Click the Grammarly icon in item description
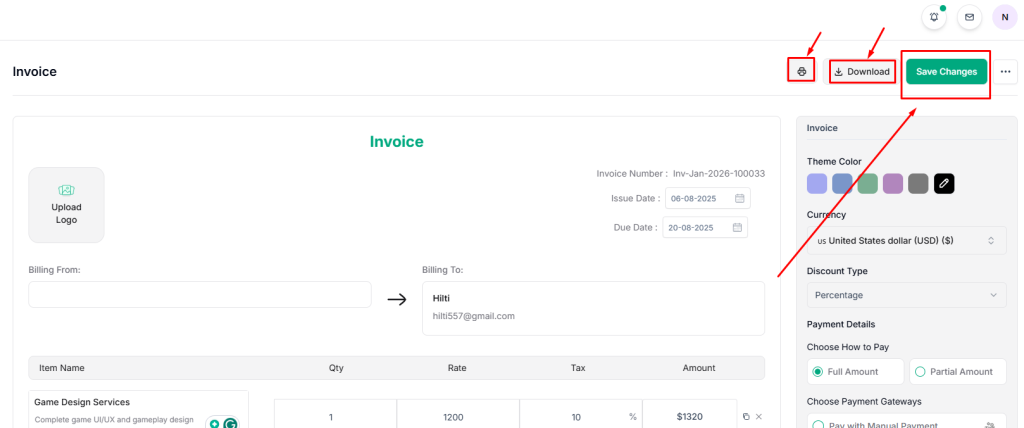Screen dimensions: 1024x428 [230, 424]
